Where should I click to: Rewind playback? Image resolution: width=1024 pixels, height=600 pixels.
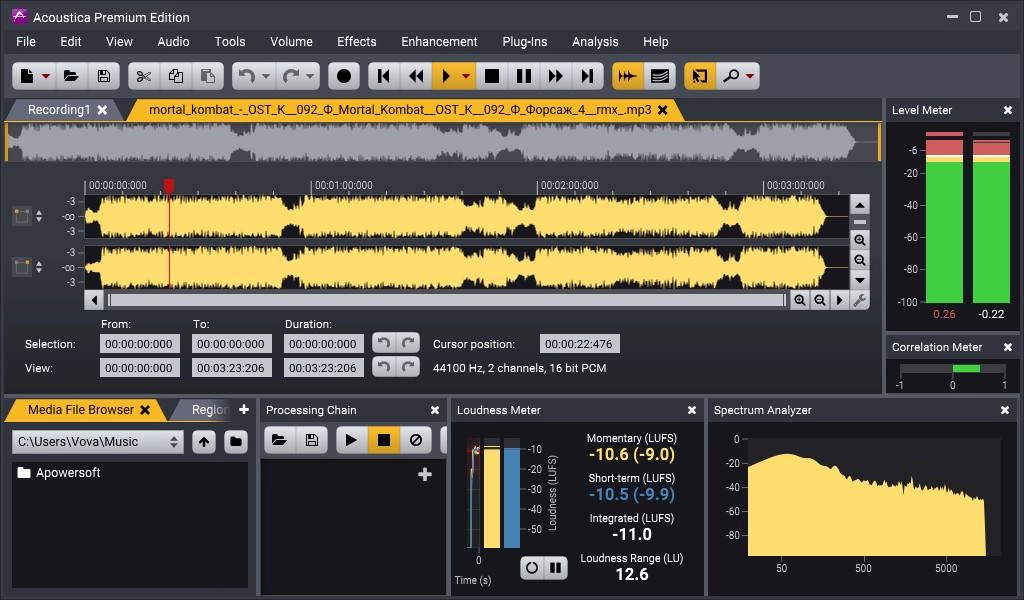tap(416, 76)
